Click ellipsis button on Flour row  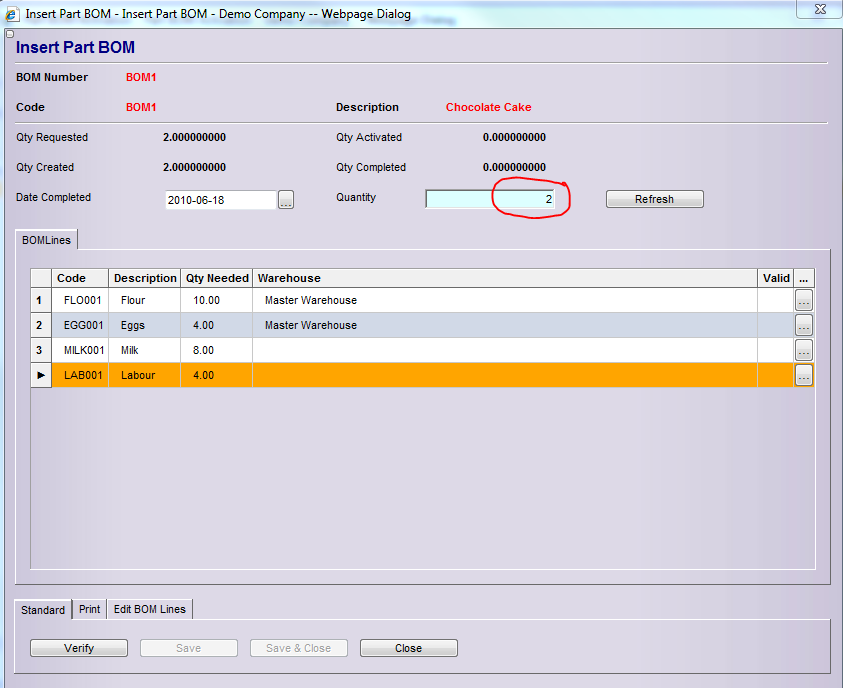(x=804, y=300)
